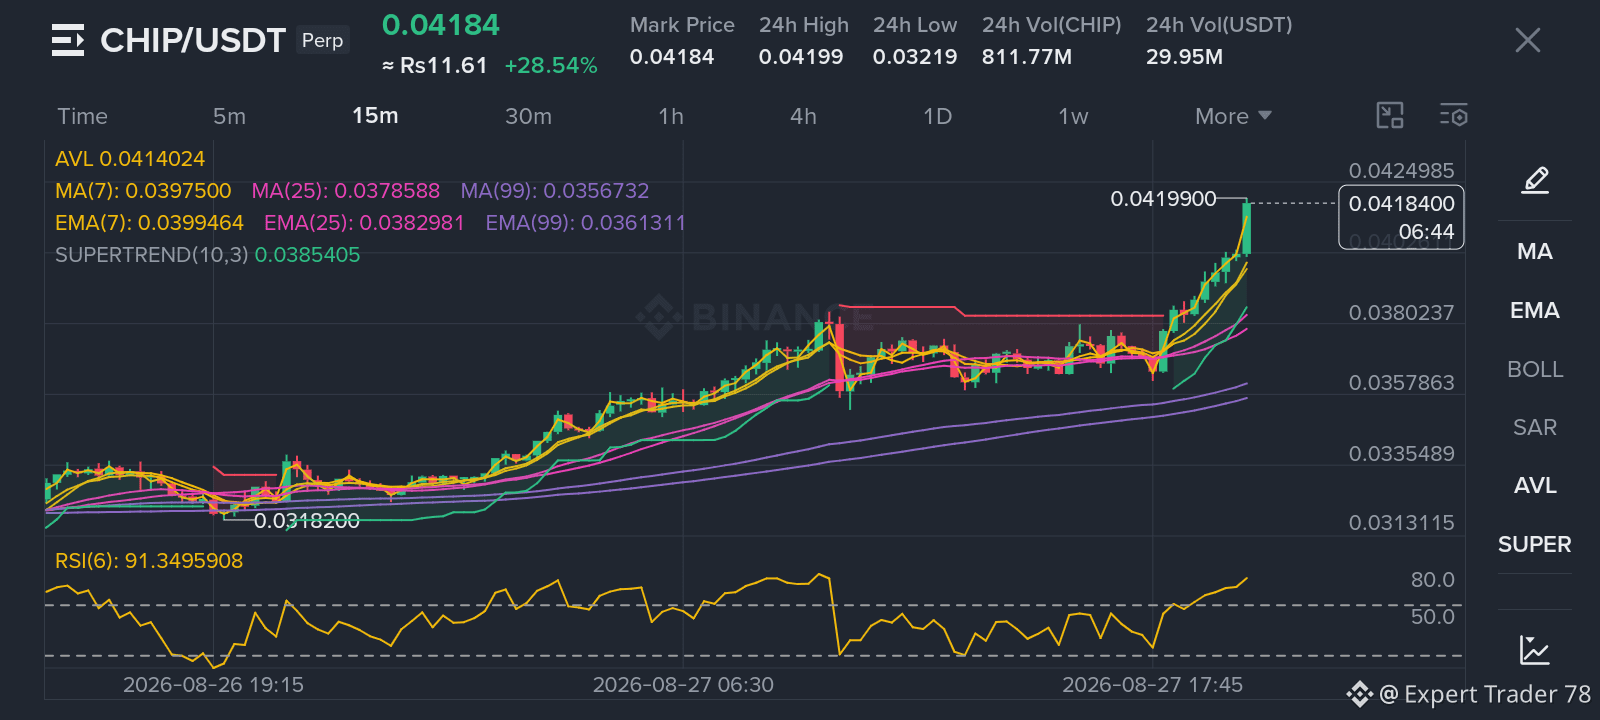This screenshot has width=1600, height=720.
Task: Open the market list menu icon
Action: (x=68, y=40)
